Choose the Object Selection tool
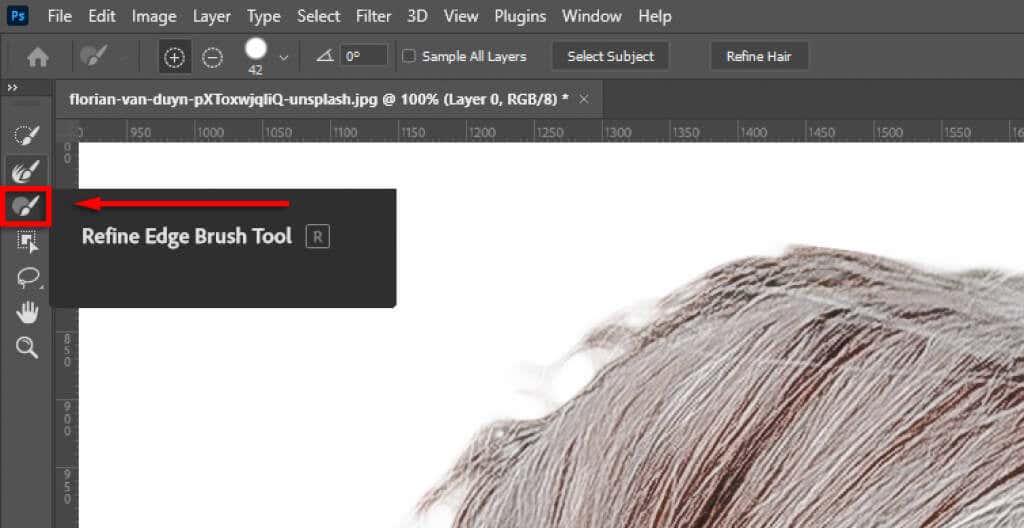This screenshot has width=1024, height=528. click(x=27, y=243)
